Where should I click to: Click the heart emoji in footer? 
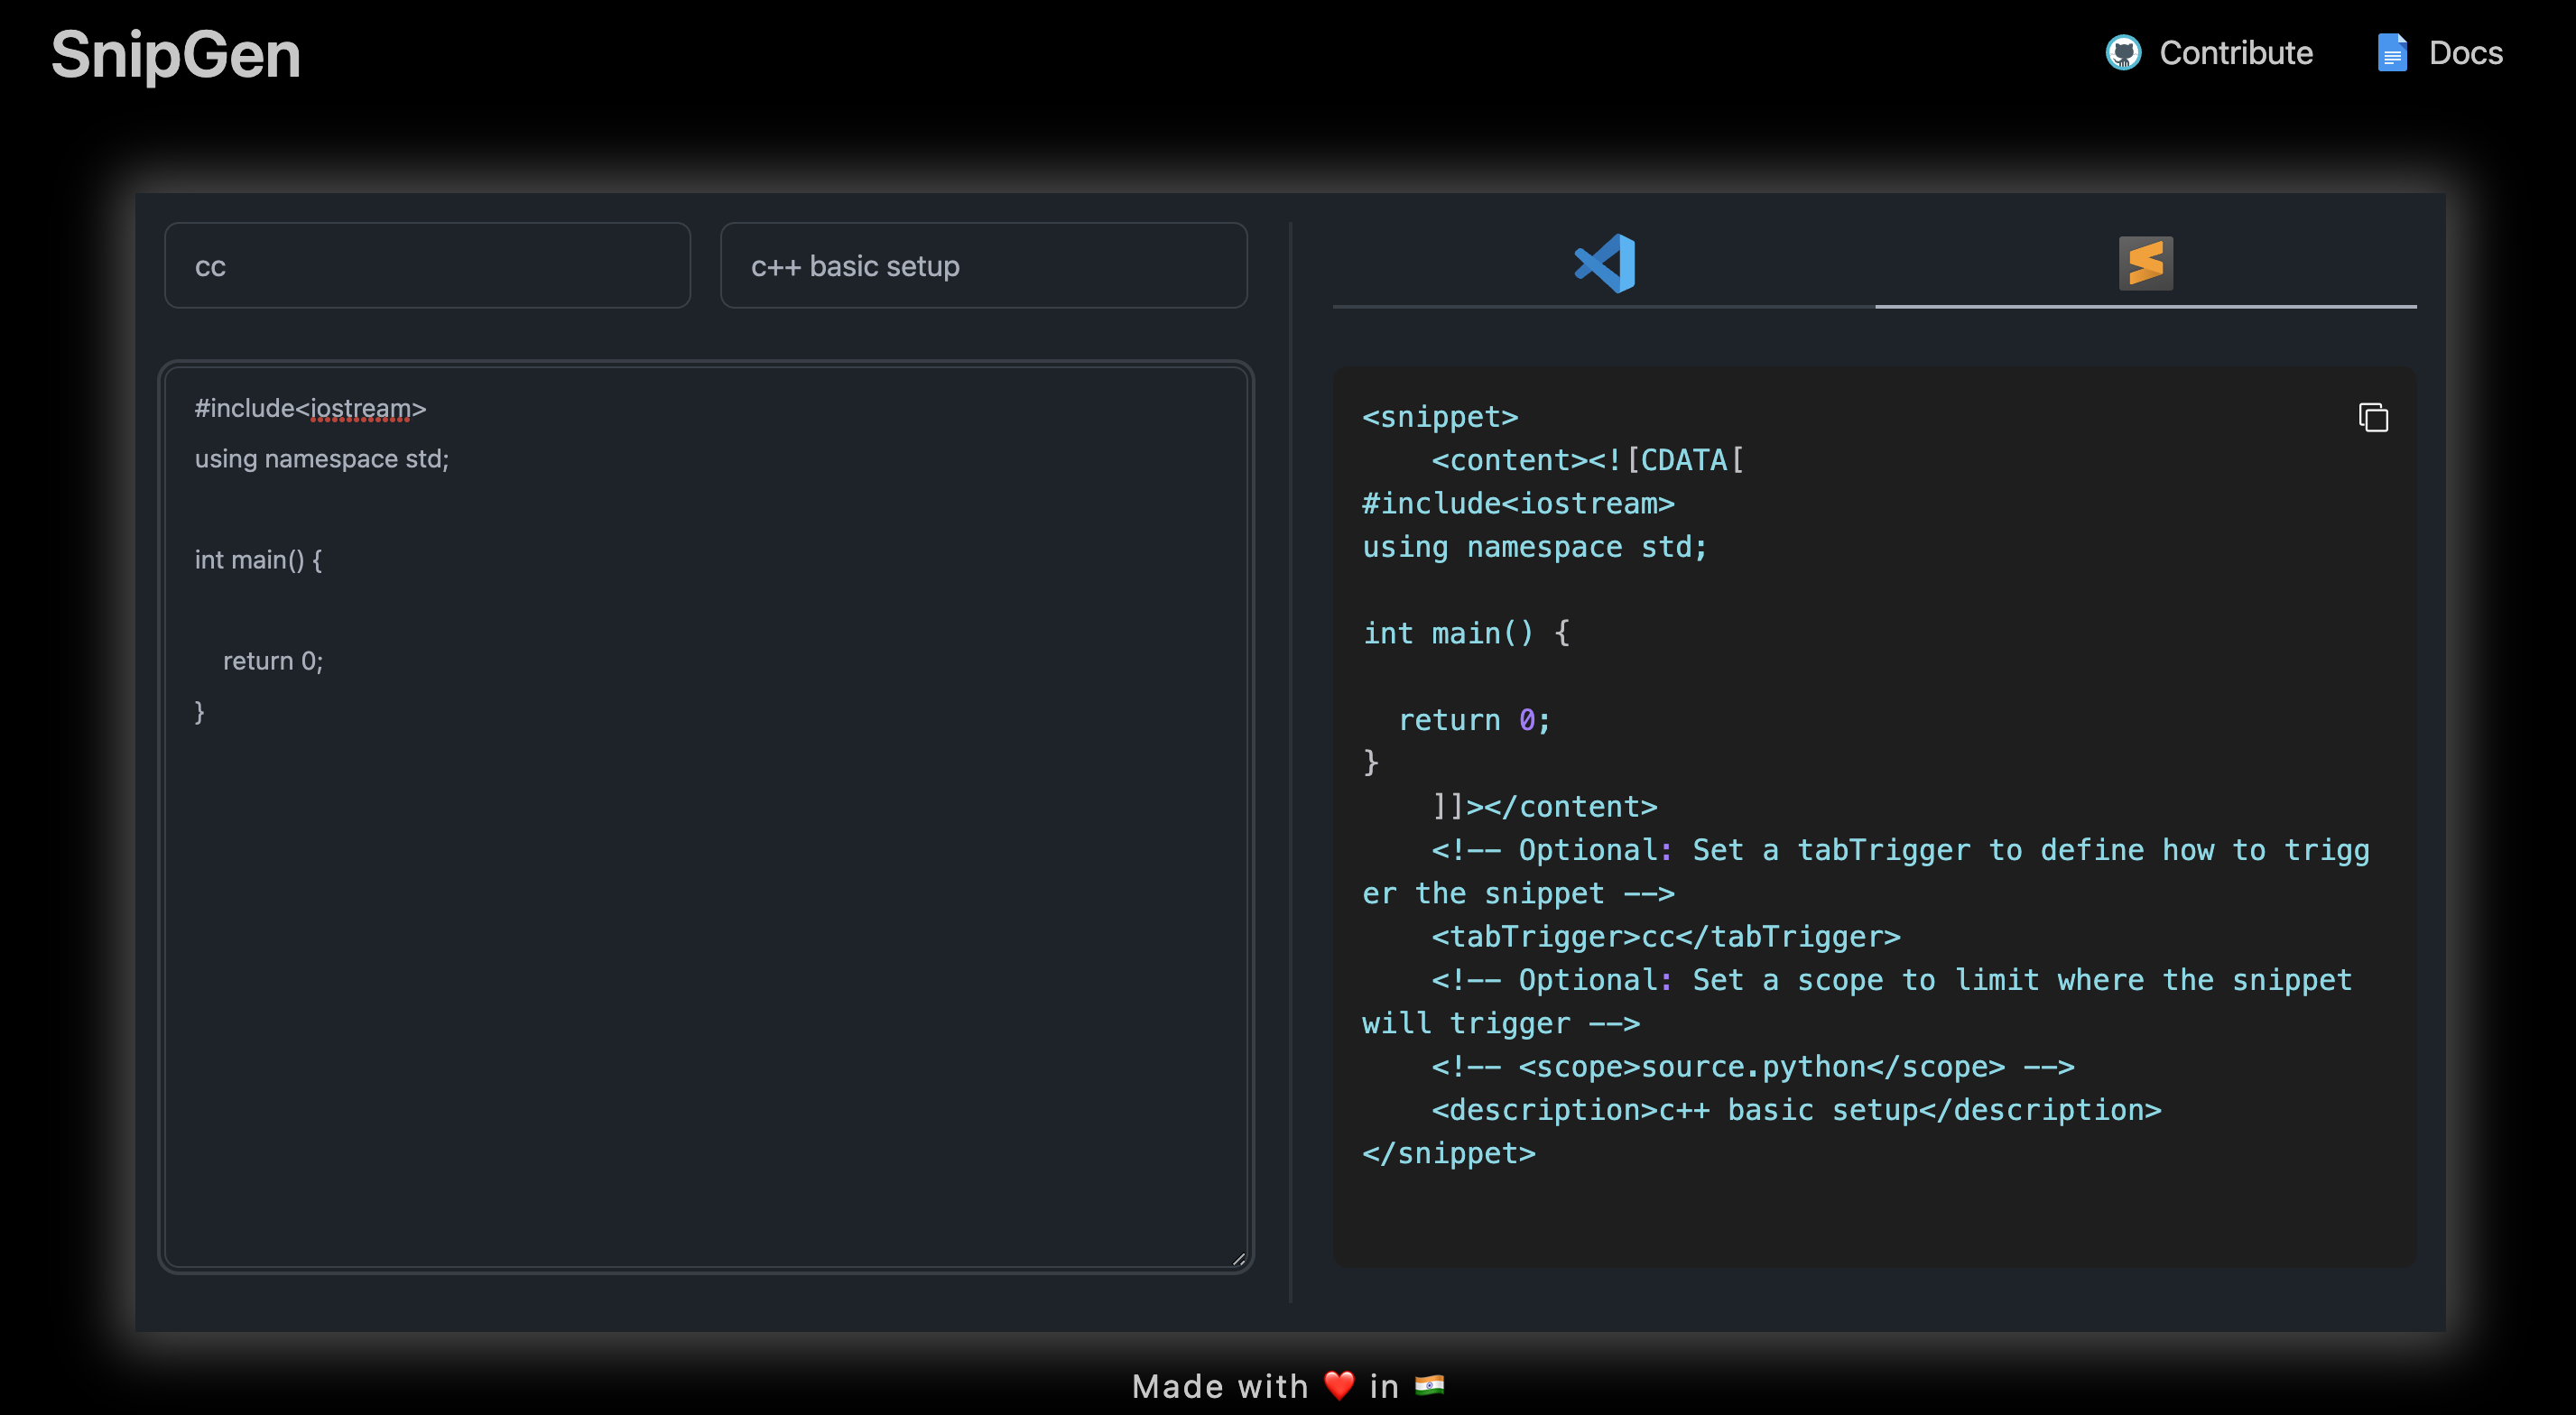[1339, 1385]
